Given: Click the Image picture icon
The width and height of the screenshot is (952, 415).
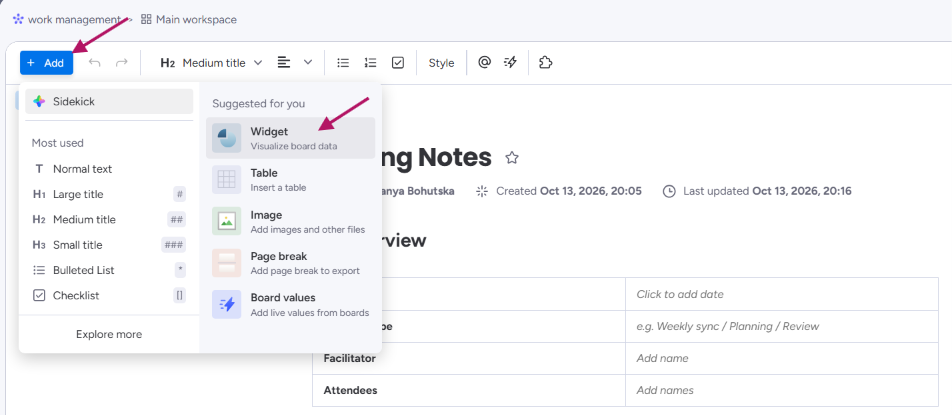Looking at the screenshot, I should [x=226, y=221].
